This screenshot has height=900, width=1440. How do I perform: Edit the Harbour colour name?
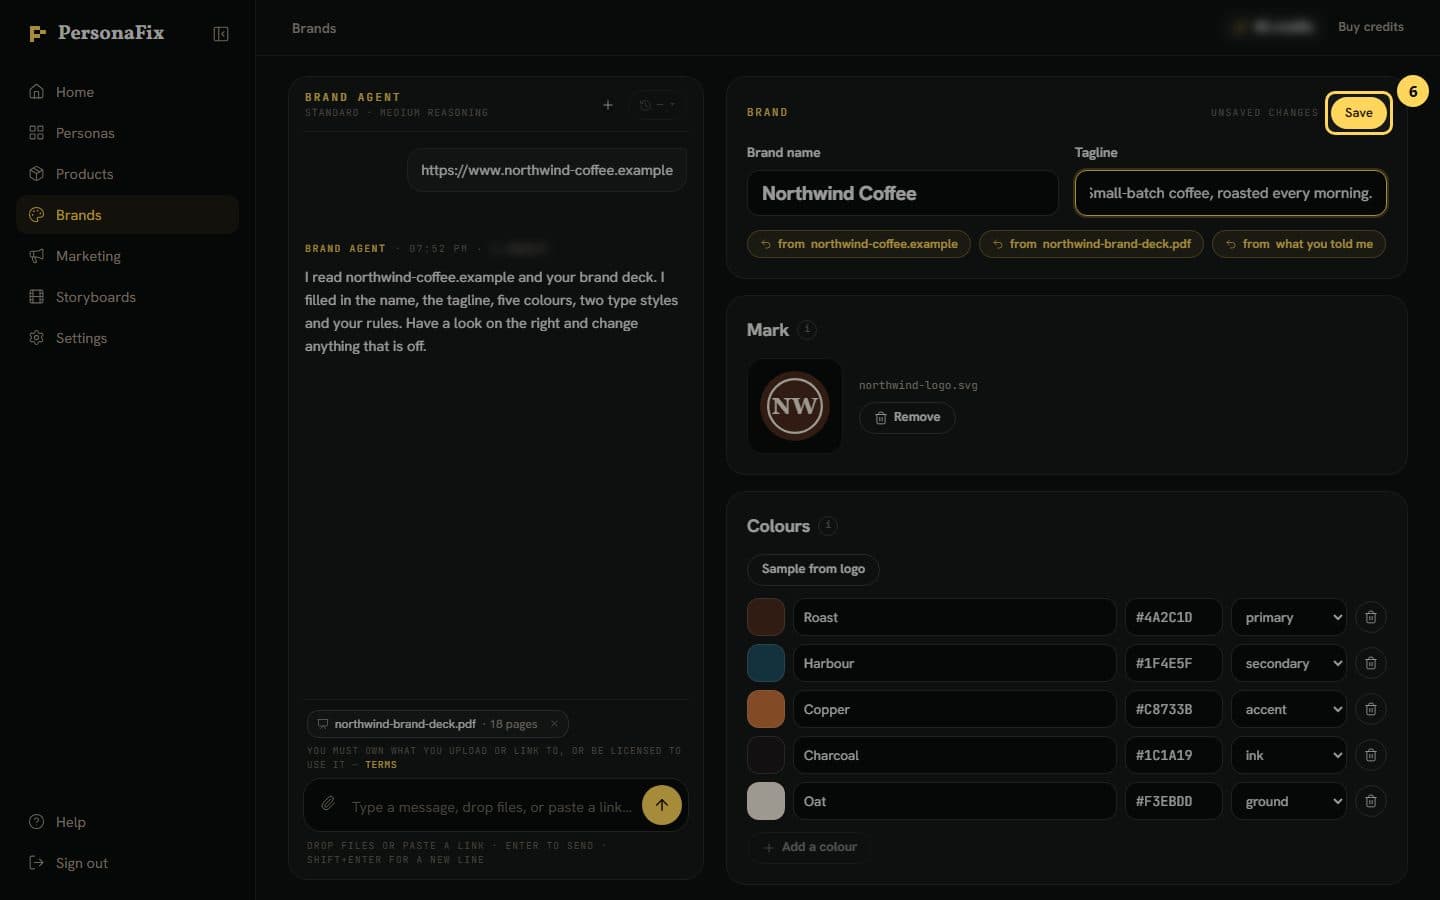click(x=954, y=663)
